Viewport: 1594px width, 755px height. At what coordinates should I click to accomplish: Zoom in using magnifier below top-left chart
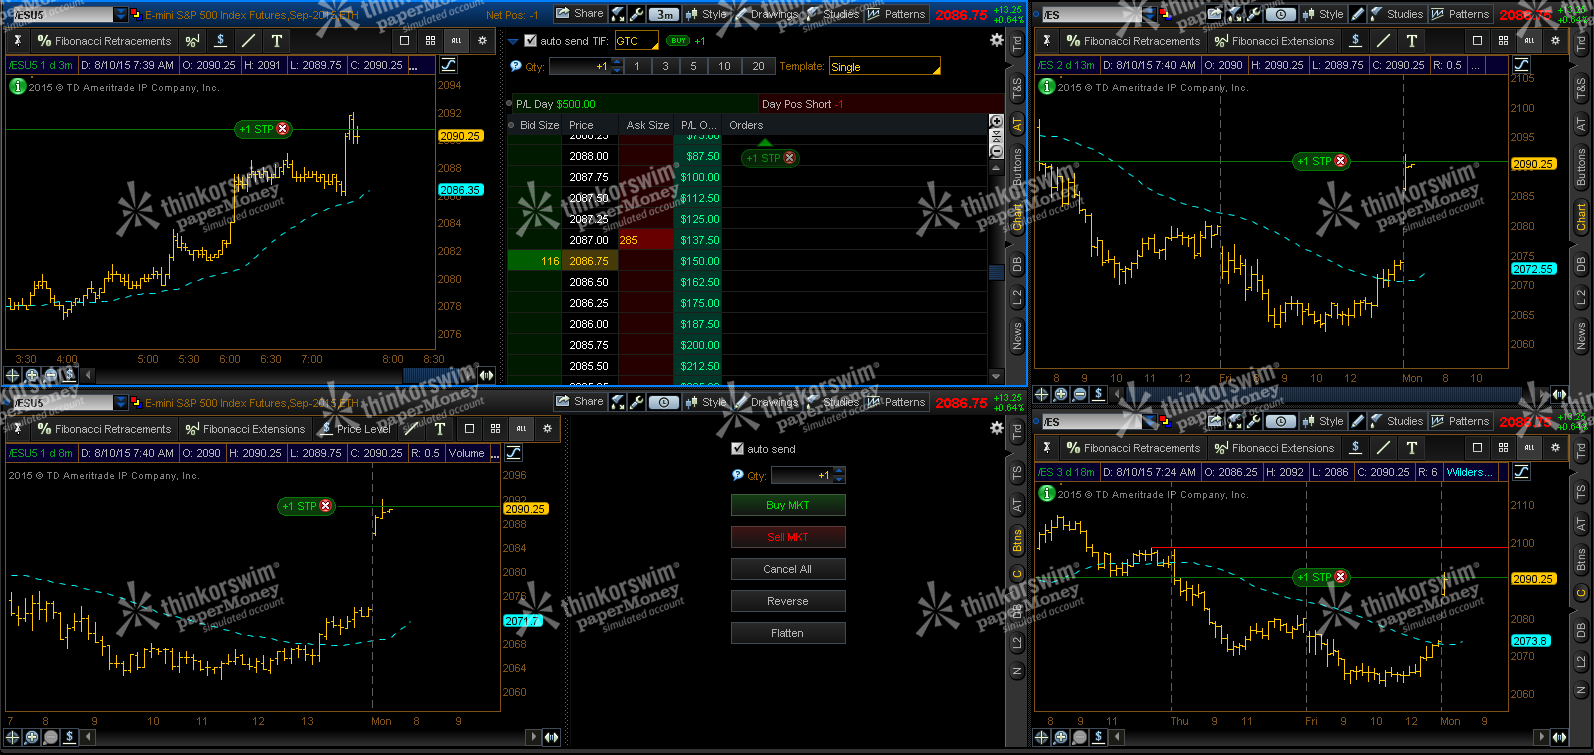[32, 375]
